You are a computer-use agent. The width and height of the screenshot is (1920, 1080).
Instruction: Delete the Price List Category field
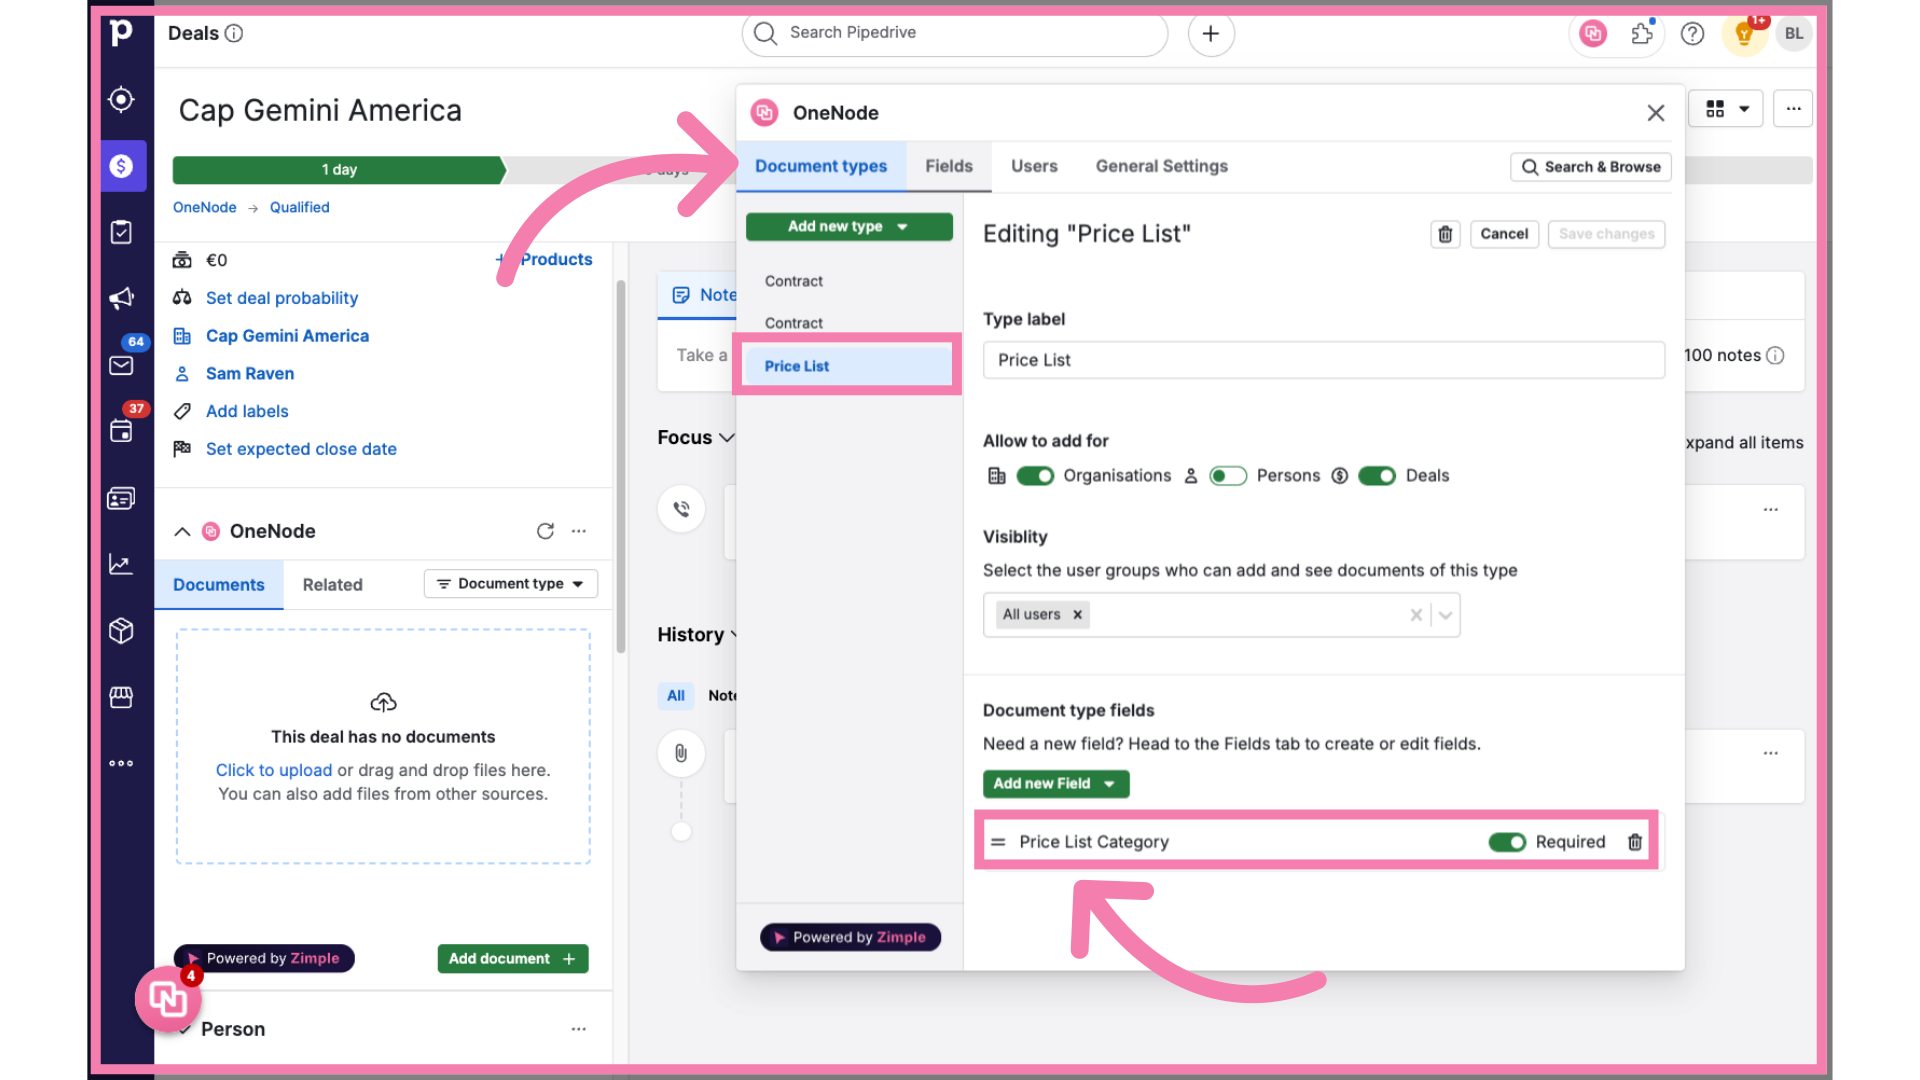pyautogui.click(x=1635, y=842)
